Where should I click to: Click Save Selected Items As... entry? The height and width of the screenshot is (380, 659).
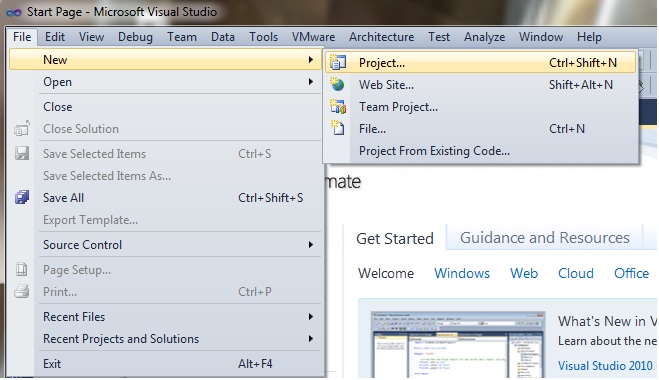coord(166,175)
